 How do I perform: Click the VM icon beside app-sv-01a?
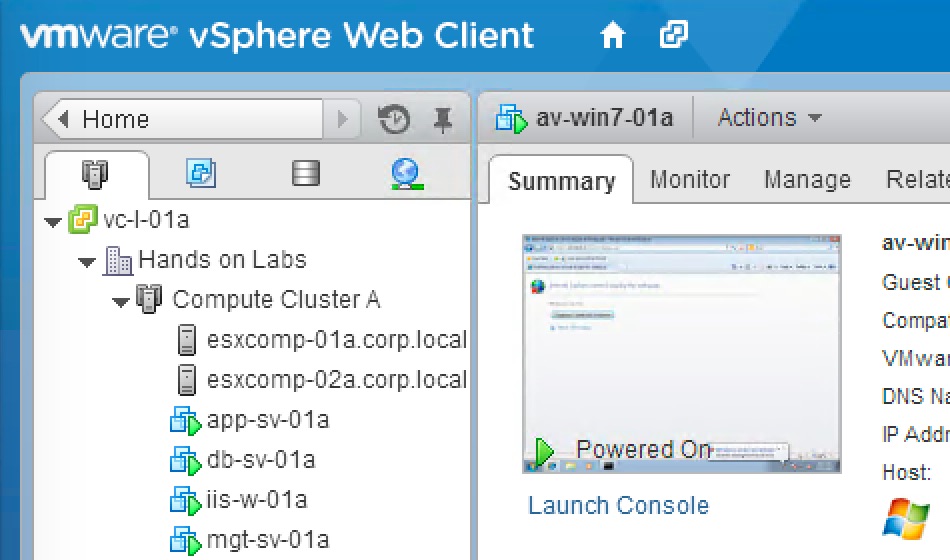[185, 421]
